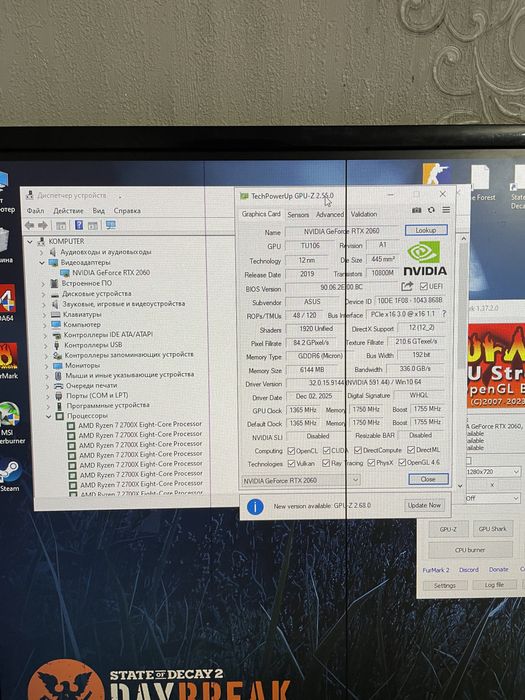This screenshot has height=700, width=525.
Task: Expand the Очереди печати node
Action: tap(47, 386)
